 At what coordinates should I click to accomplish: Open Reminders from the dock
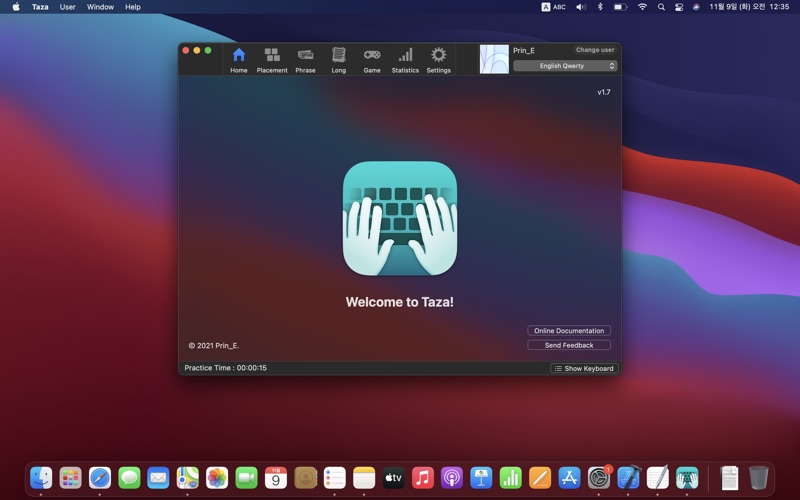pos(335,478)
